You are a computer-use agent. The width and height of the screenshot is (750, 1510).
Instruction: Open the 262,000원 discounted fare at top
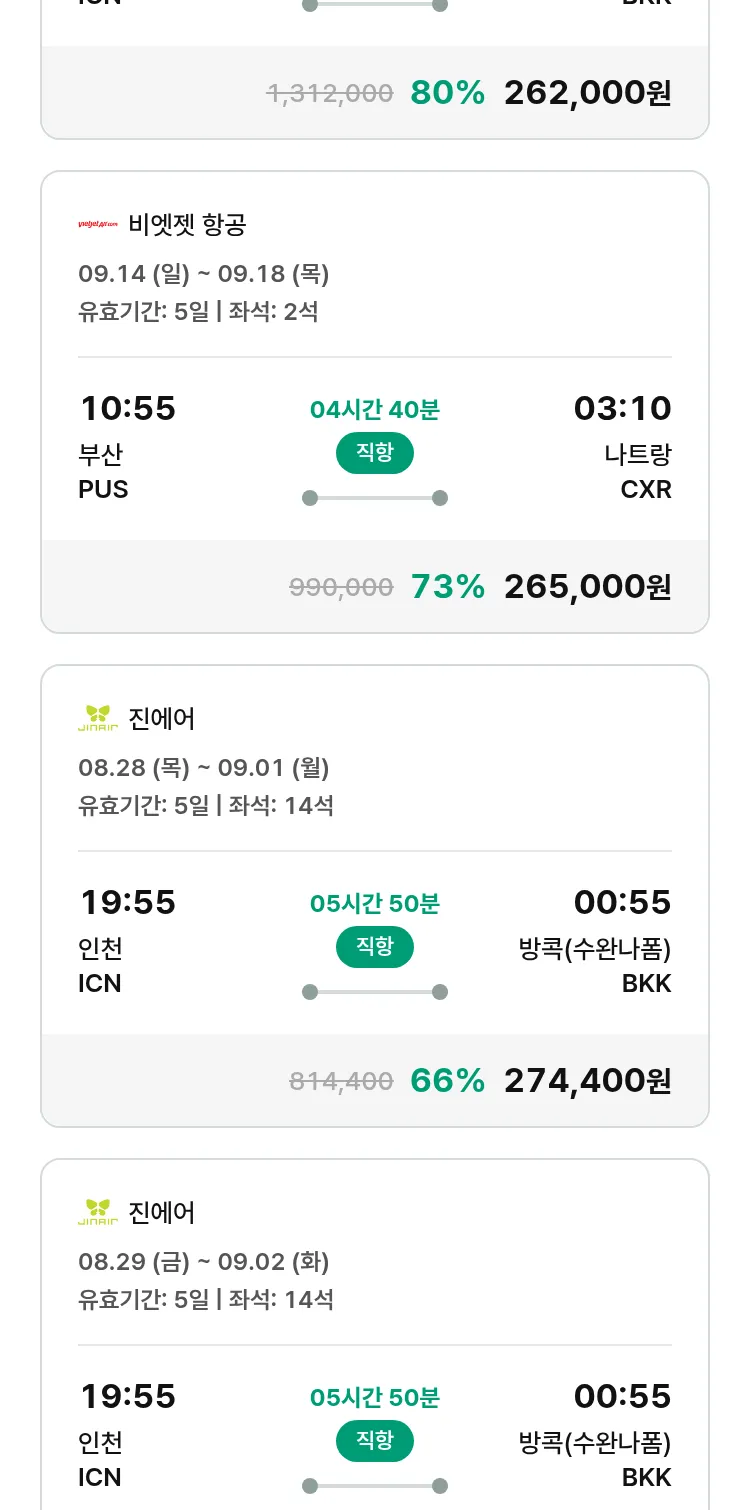tap(587, 93)
